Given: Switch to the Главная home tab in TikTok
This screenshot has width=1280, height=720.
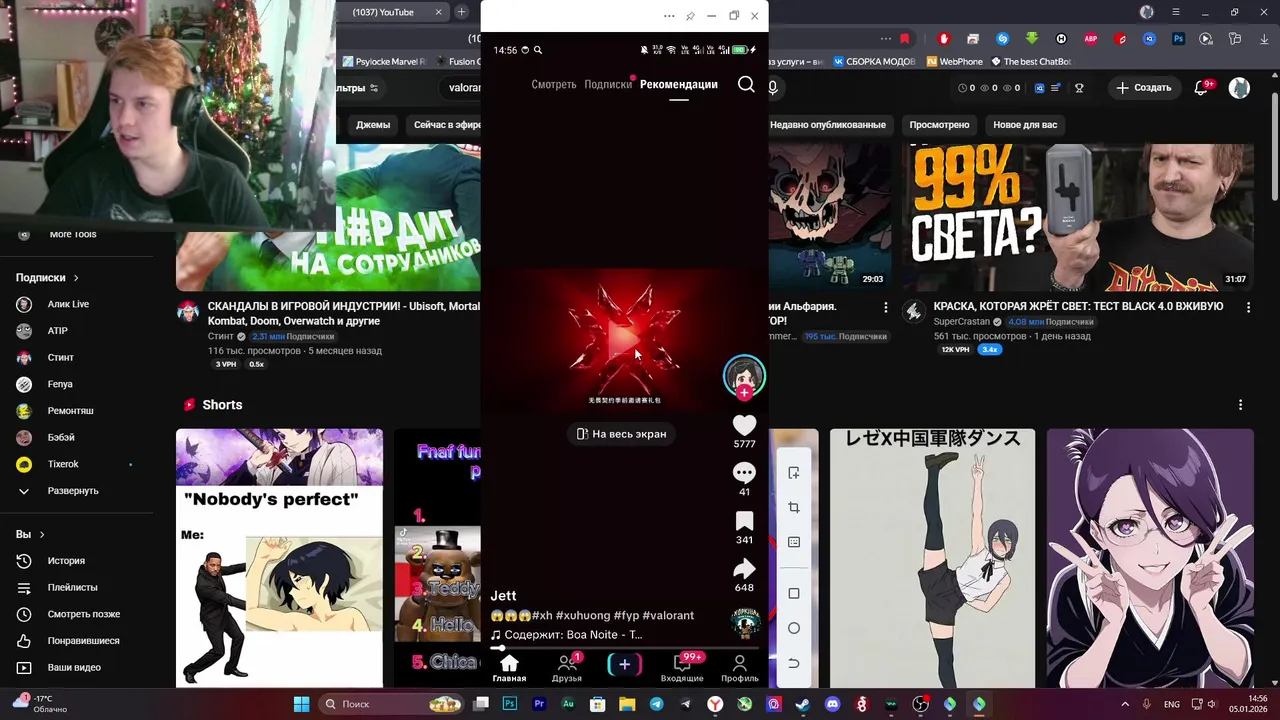Looking at the screenshot, I should point(509,667).
